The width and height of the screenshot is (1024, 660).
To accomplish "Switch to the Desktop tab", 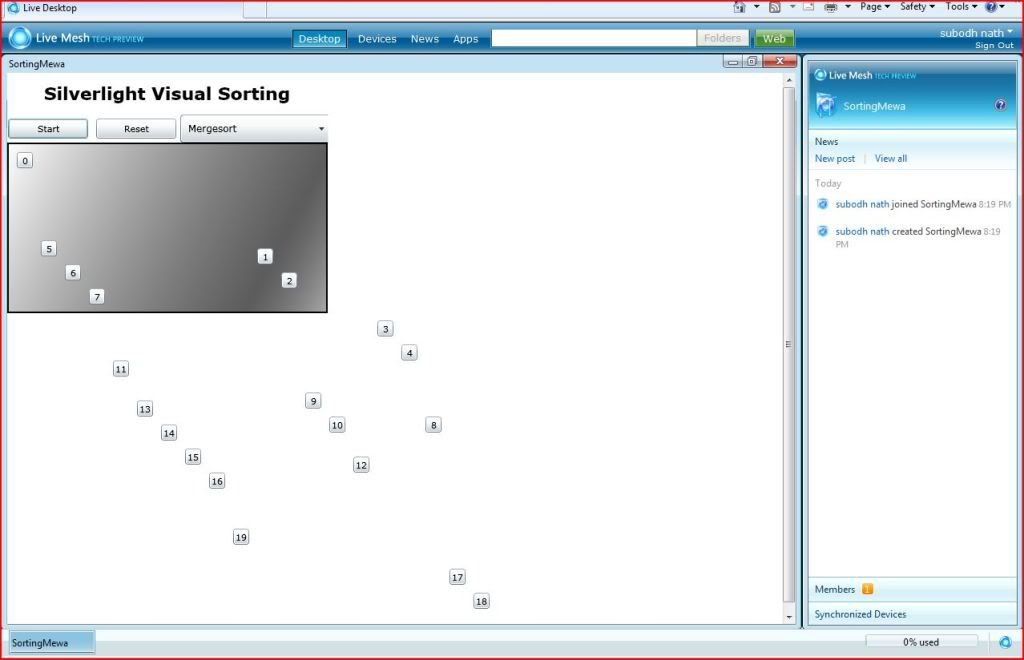I will [319, 39].
